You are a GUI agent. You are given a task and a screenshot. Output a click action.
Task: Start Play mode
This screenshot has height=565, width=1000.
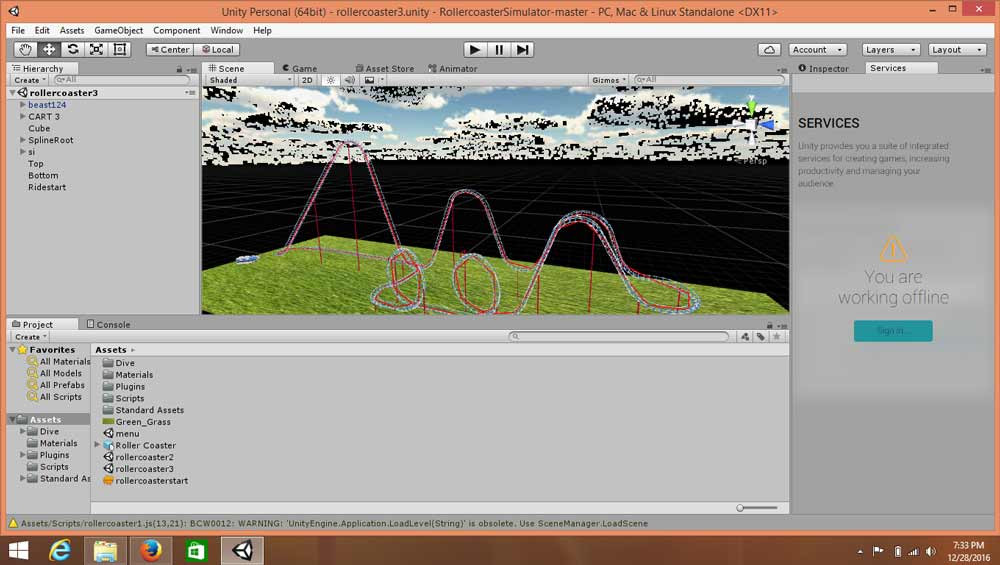(x=474, y=50)
